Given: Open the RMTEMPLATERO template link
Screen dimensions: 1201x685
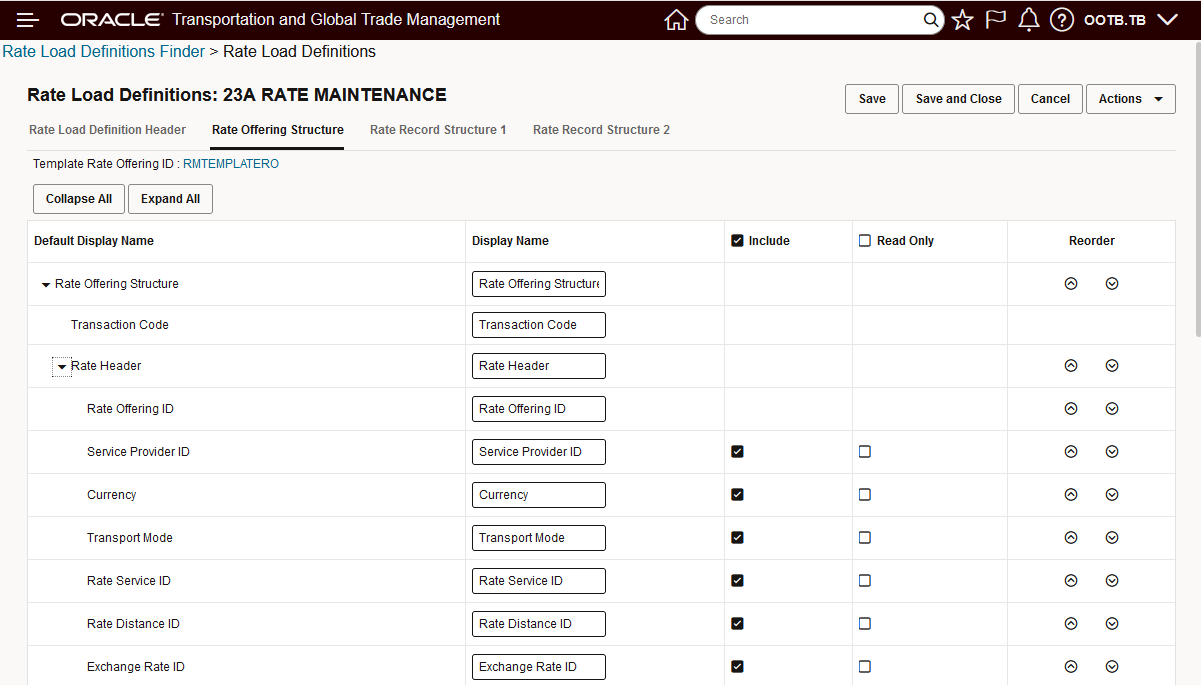Looking at the screenshot, I should point(231,164).
